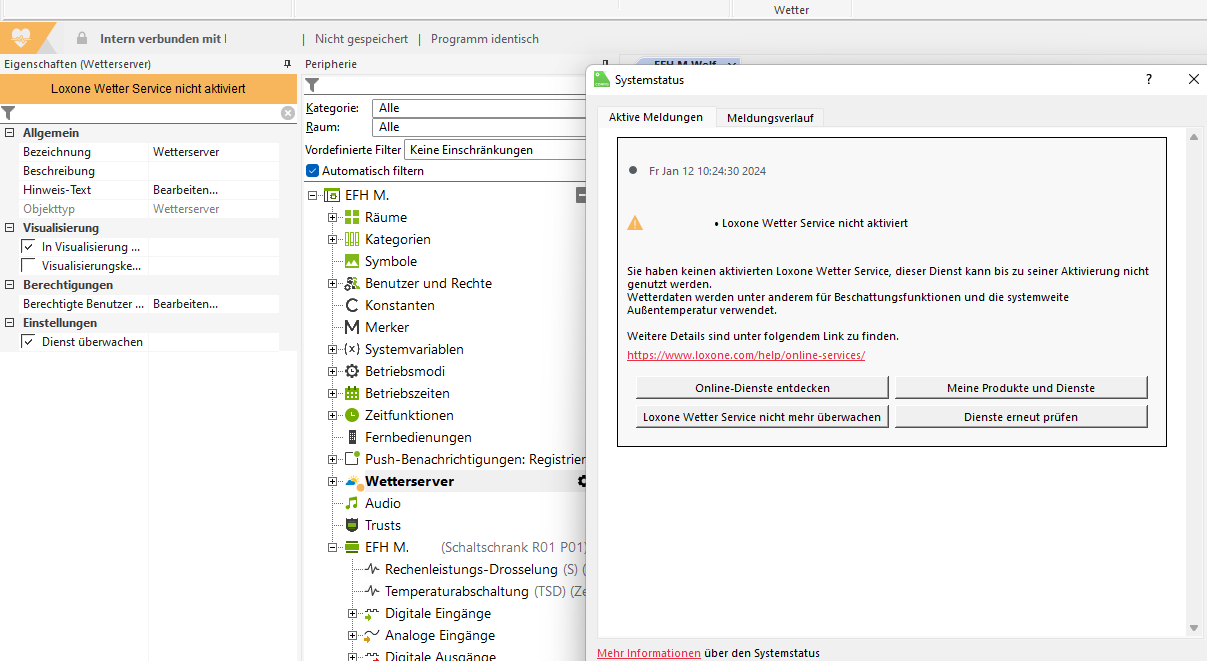Expand the Betriebsmodi node
The height and width of the screenshot is (661, 1207).
click(333, 371)
